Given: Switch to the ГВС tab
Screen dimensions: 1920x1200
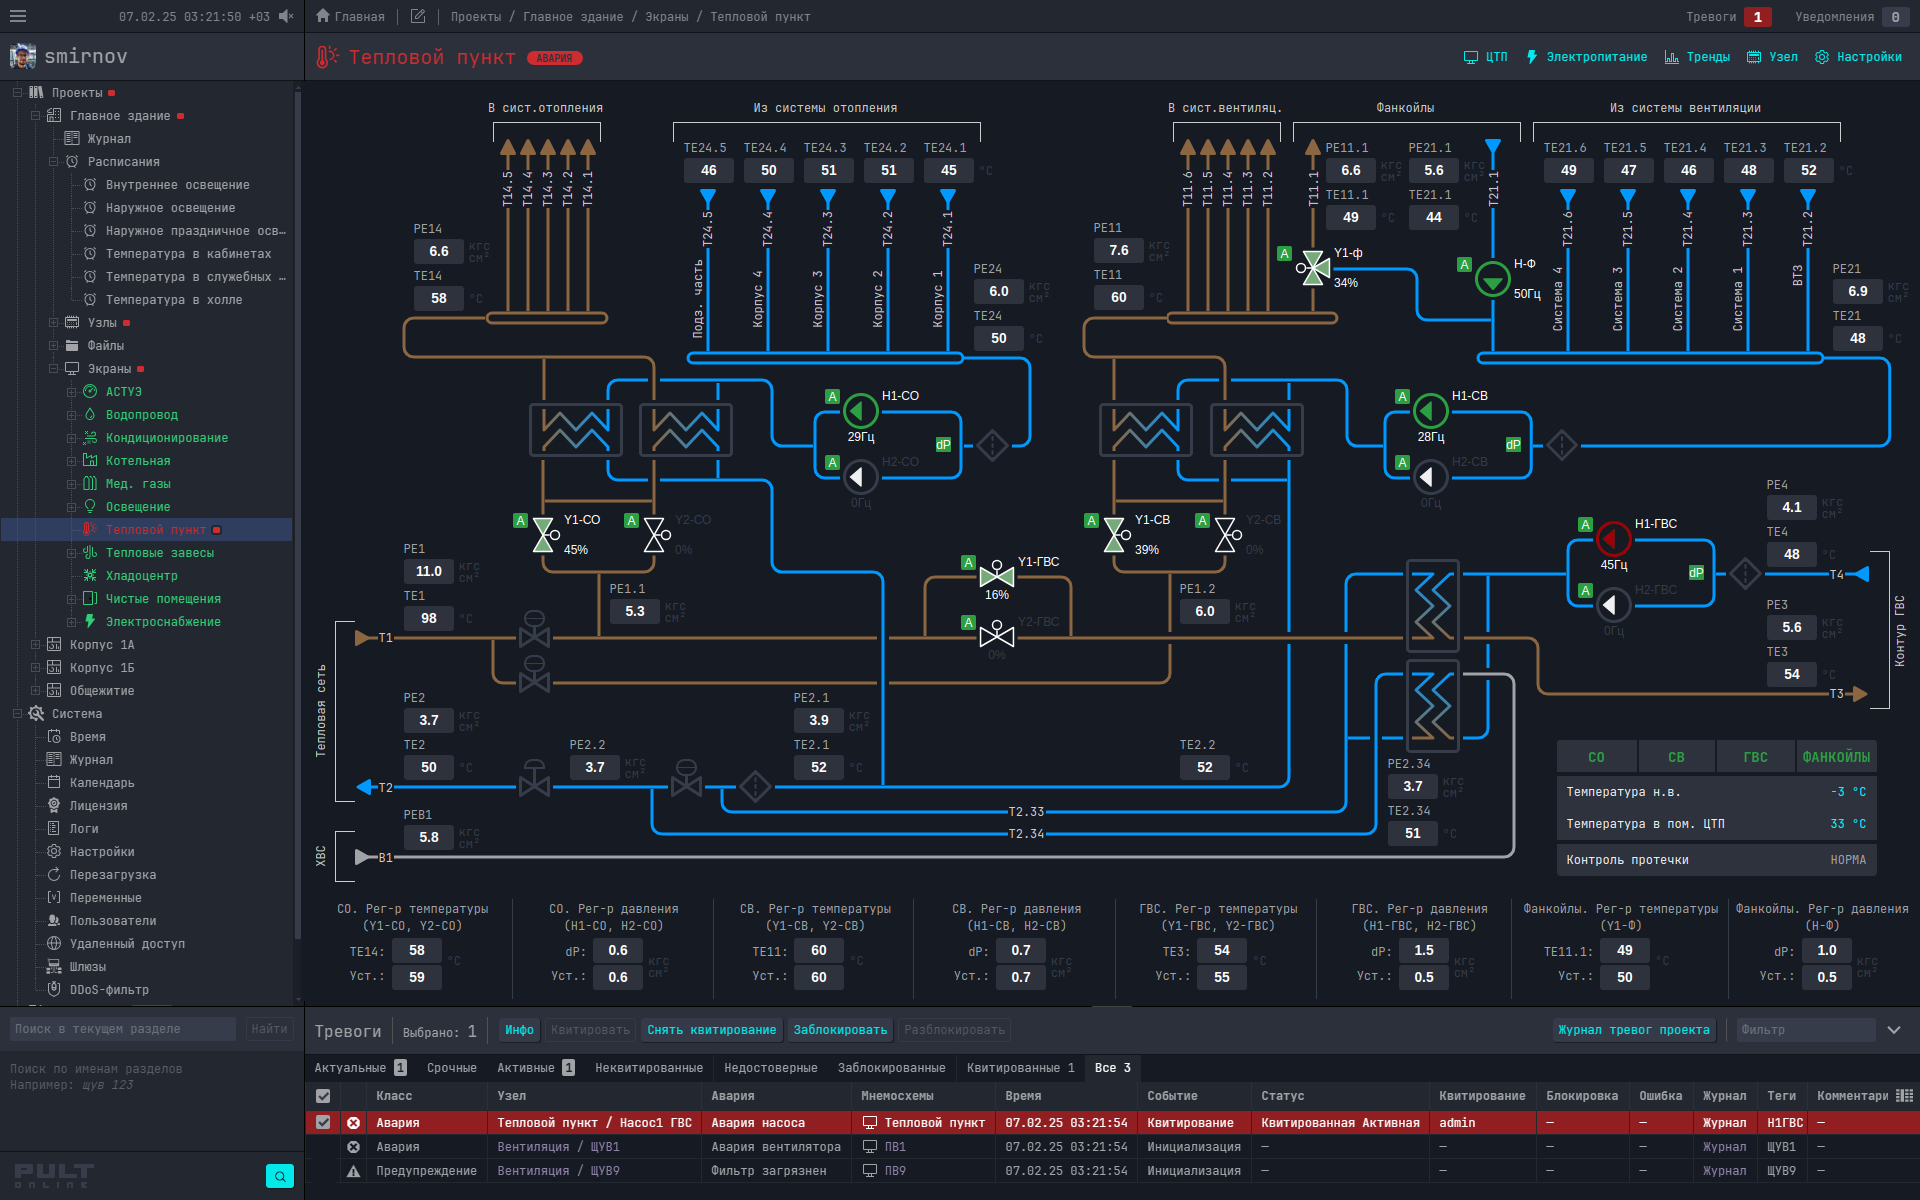Looking at the screenshot, I should [x=1756, y=756].
